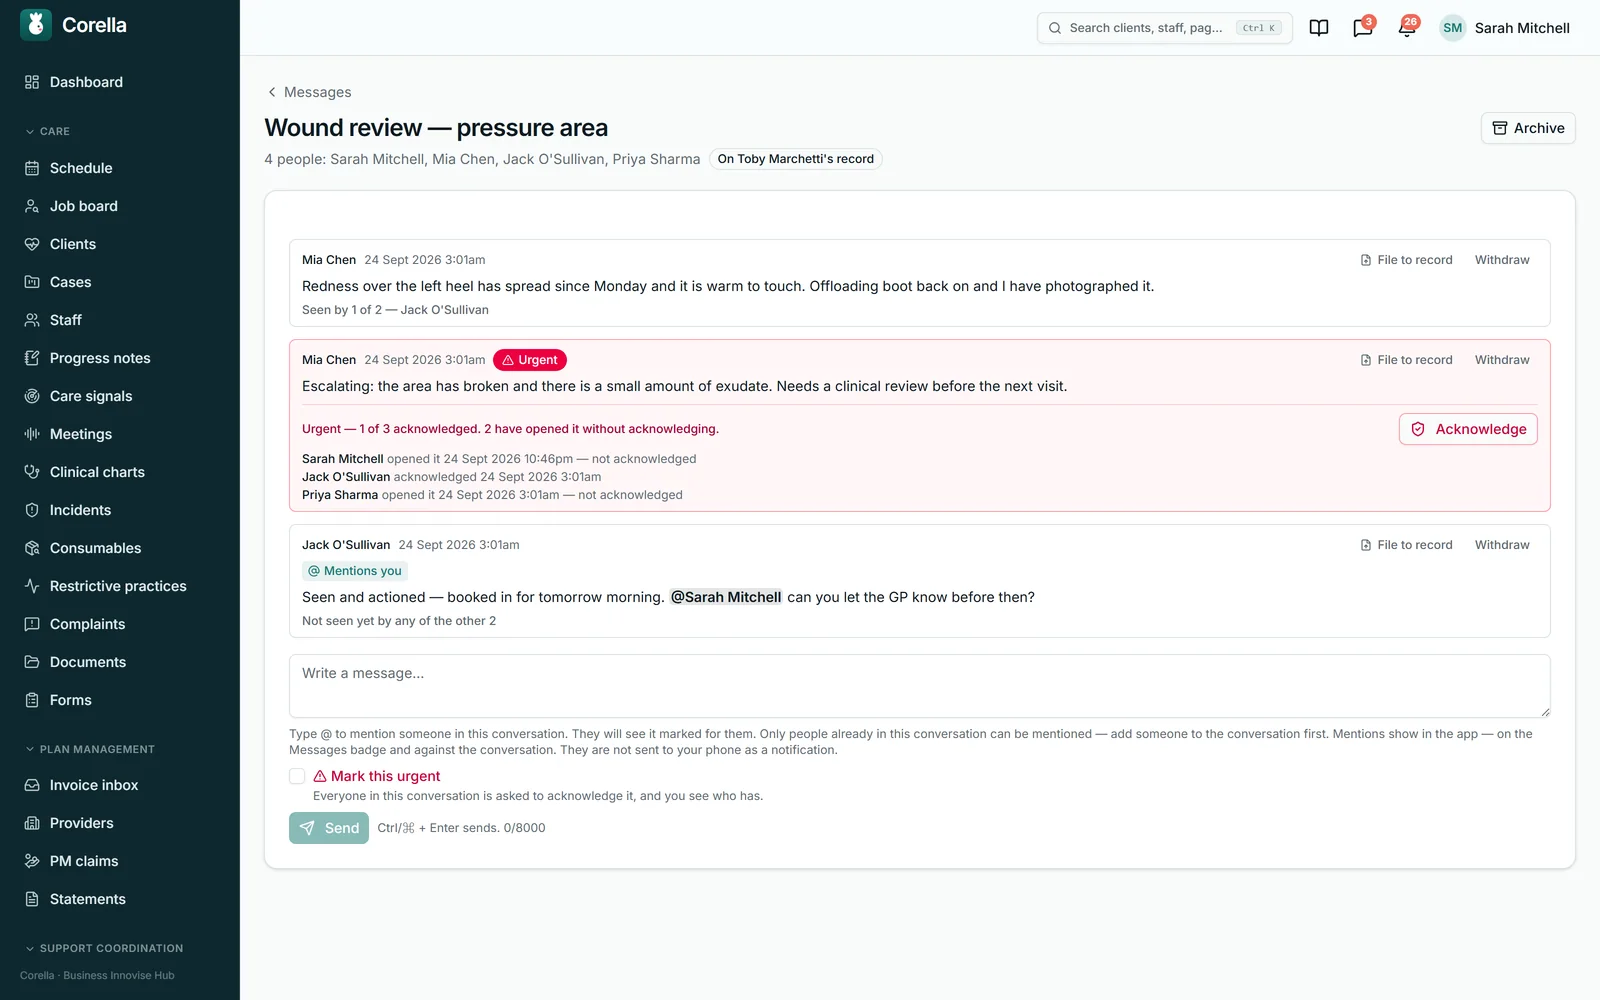Go back to Messages via chevron link
Screen dimensions: 1600x1000
pyautogui.click(x=308, y=92)
